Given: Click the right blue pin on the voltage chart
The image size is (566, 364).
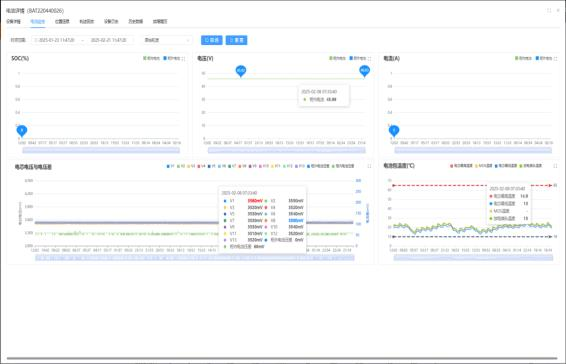Looking at the screenshot, I should coord(365,71).
